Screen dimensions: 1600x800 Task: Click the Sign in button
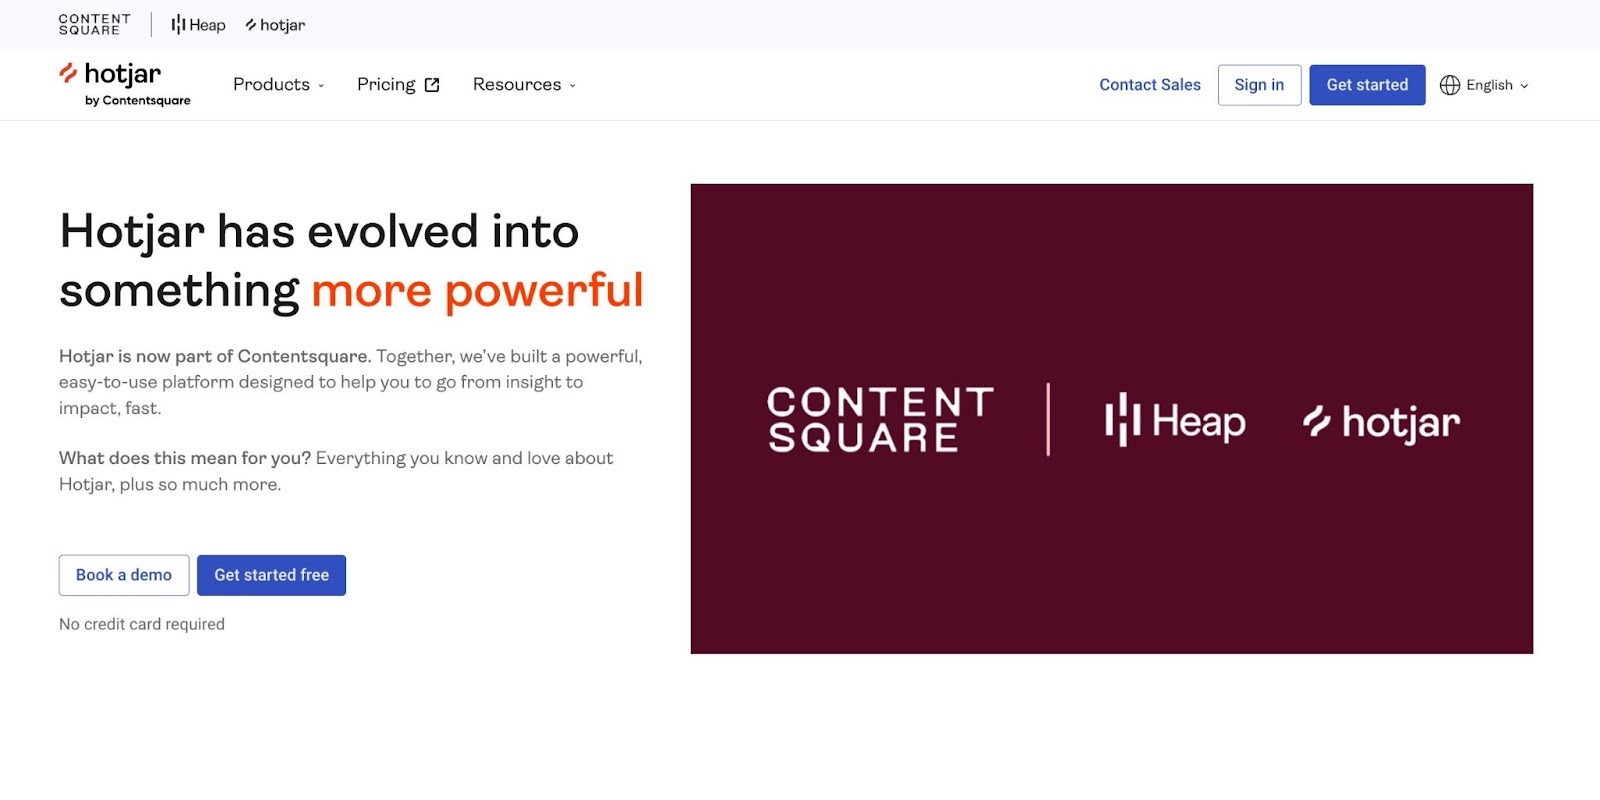pos(1259,85)
